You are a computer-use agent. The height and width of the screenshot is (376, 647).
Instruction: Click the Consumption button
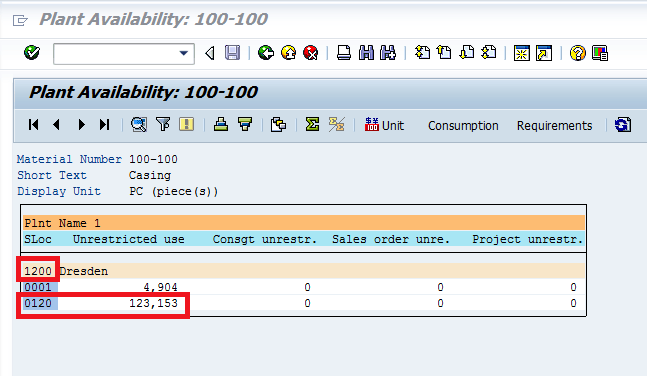click(463, 125)
